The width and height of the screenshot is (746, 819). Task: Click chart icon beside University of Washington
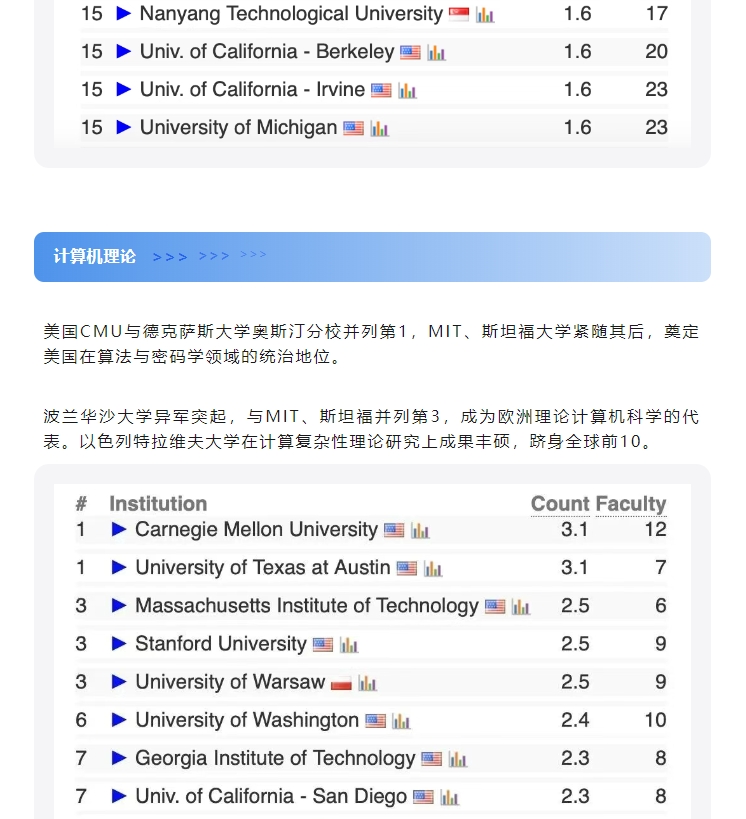[401, 721]
